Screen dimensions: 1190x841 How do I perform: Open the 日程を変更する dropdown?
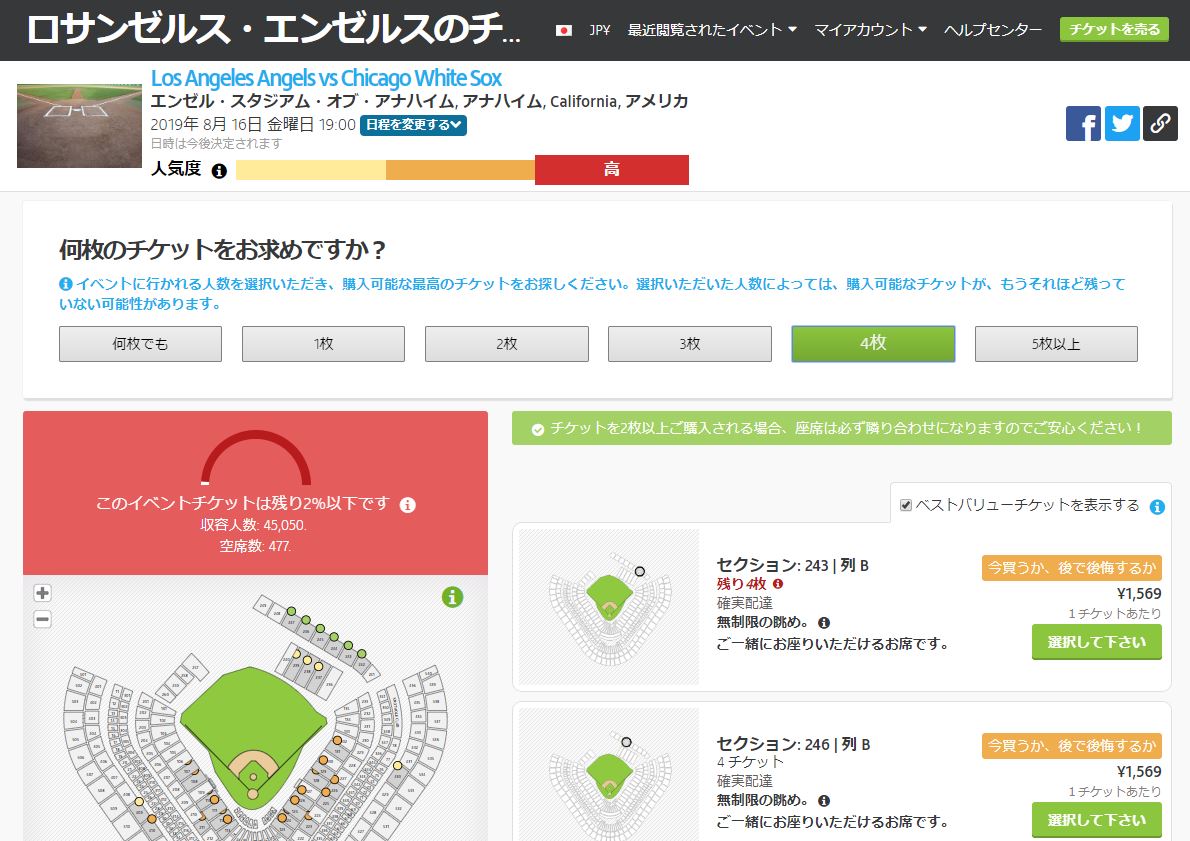point(413,124)
